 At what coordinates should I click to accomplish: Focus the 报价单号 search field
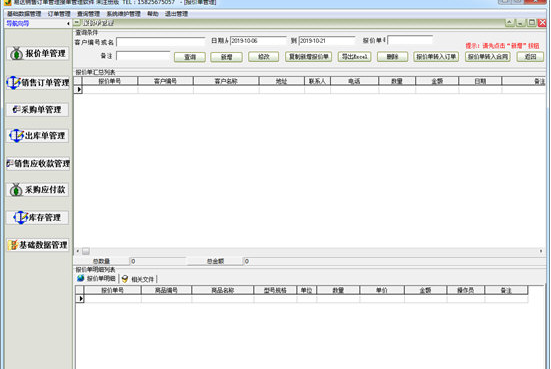coord(410,40)
